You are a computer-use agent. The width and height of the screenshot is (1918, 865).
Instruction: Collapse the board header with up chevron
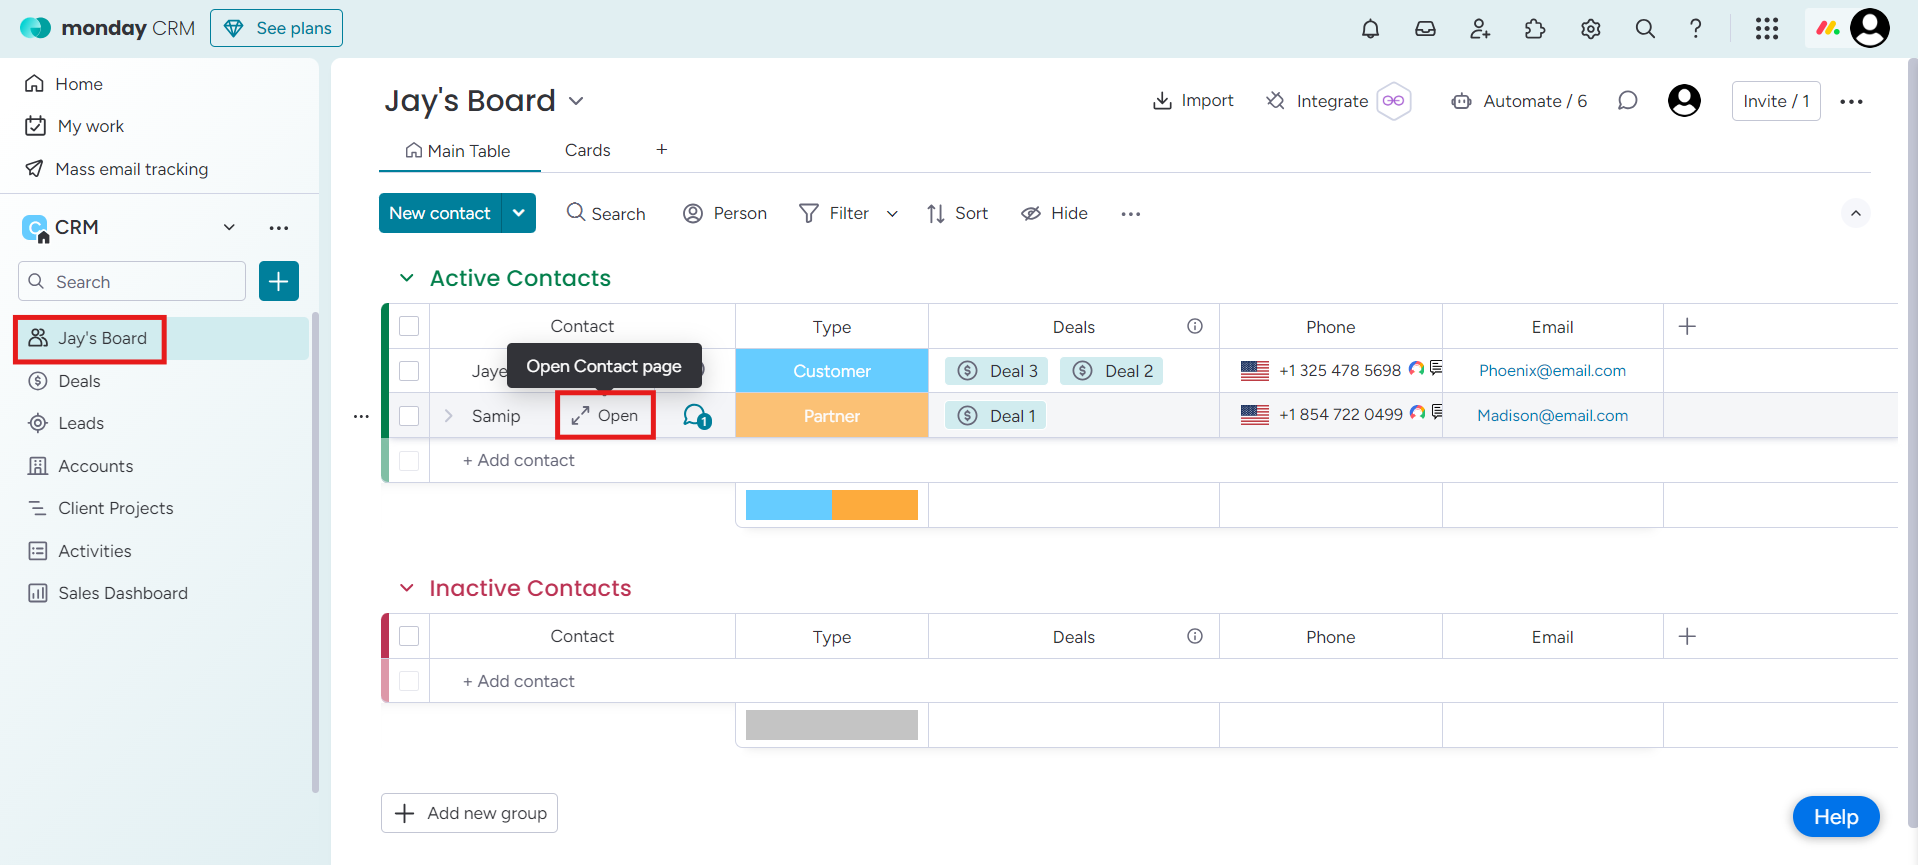(1855, 213)
